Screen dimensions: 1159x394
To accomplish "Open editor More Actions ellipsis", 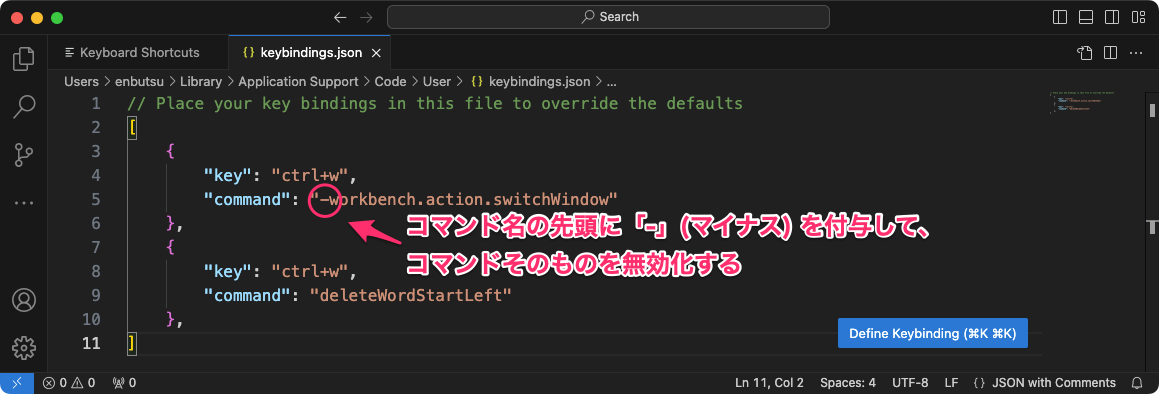I will 1135,52.
